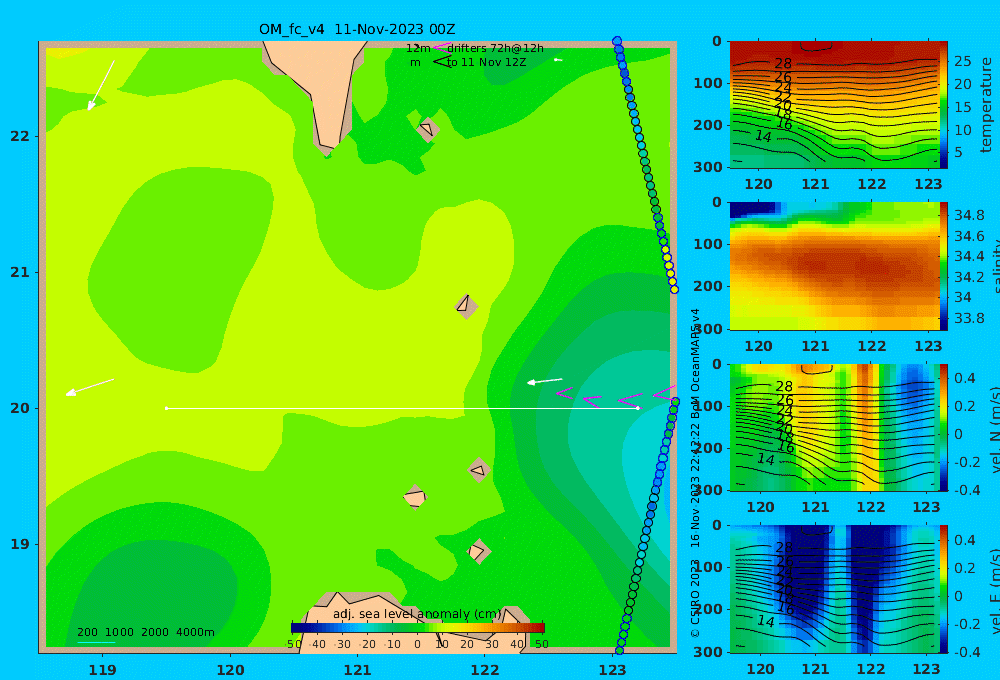Click the salinity section panel
The image size is (1000, 680).
click(x=834, y=266)
